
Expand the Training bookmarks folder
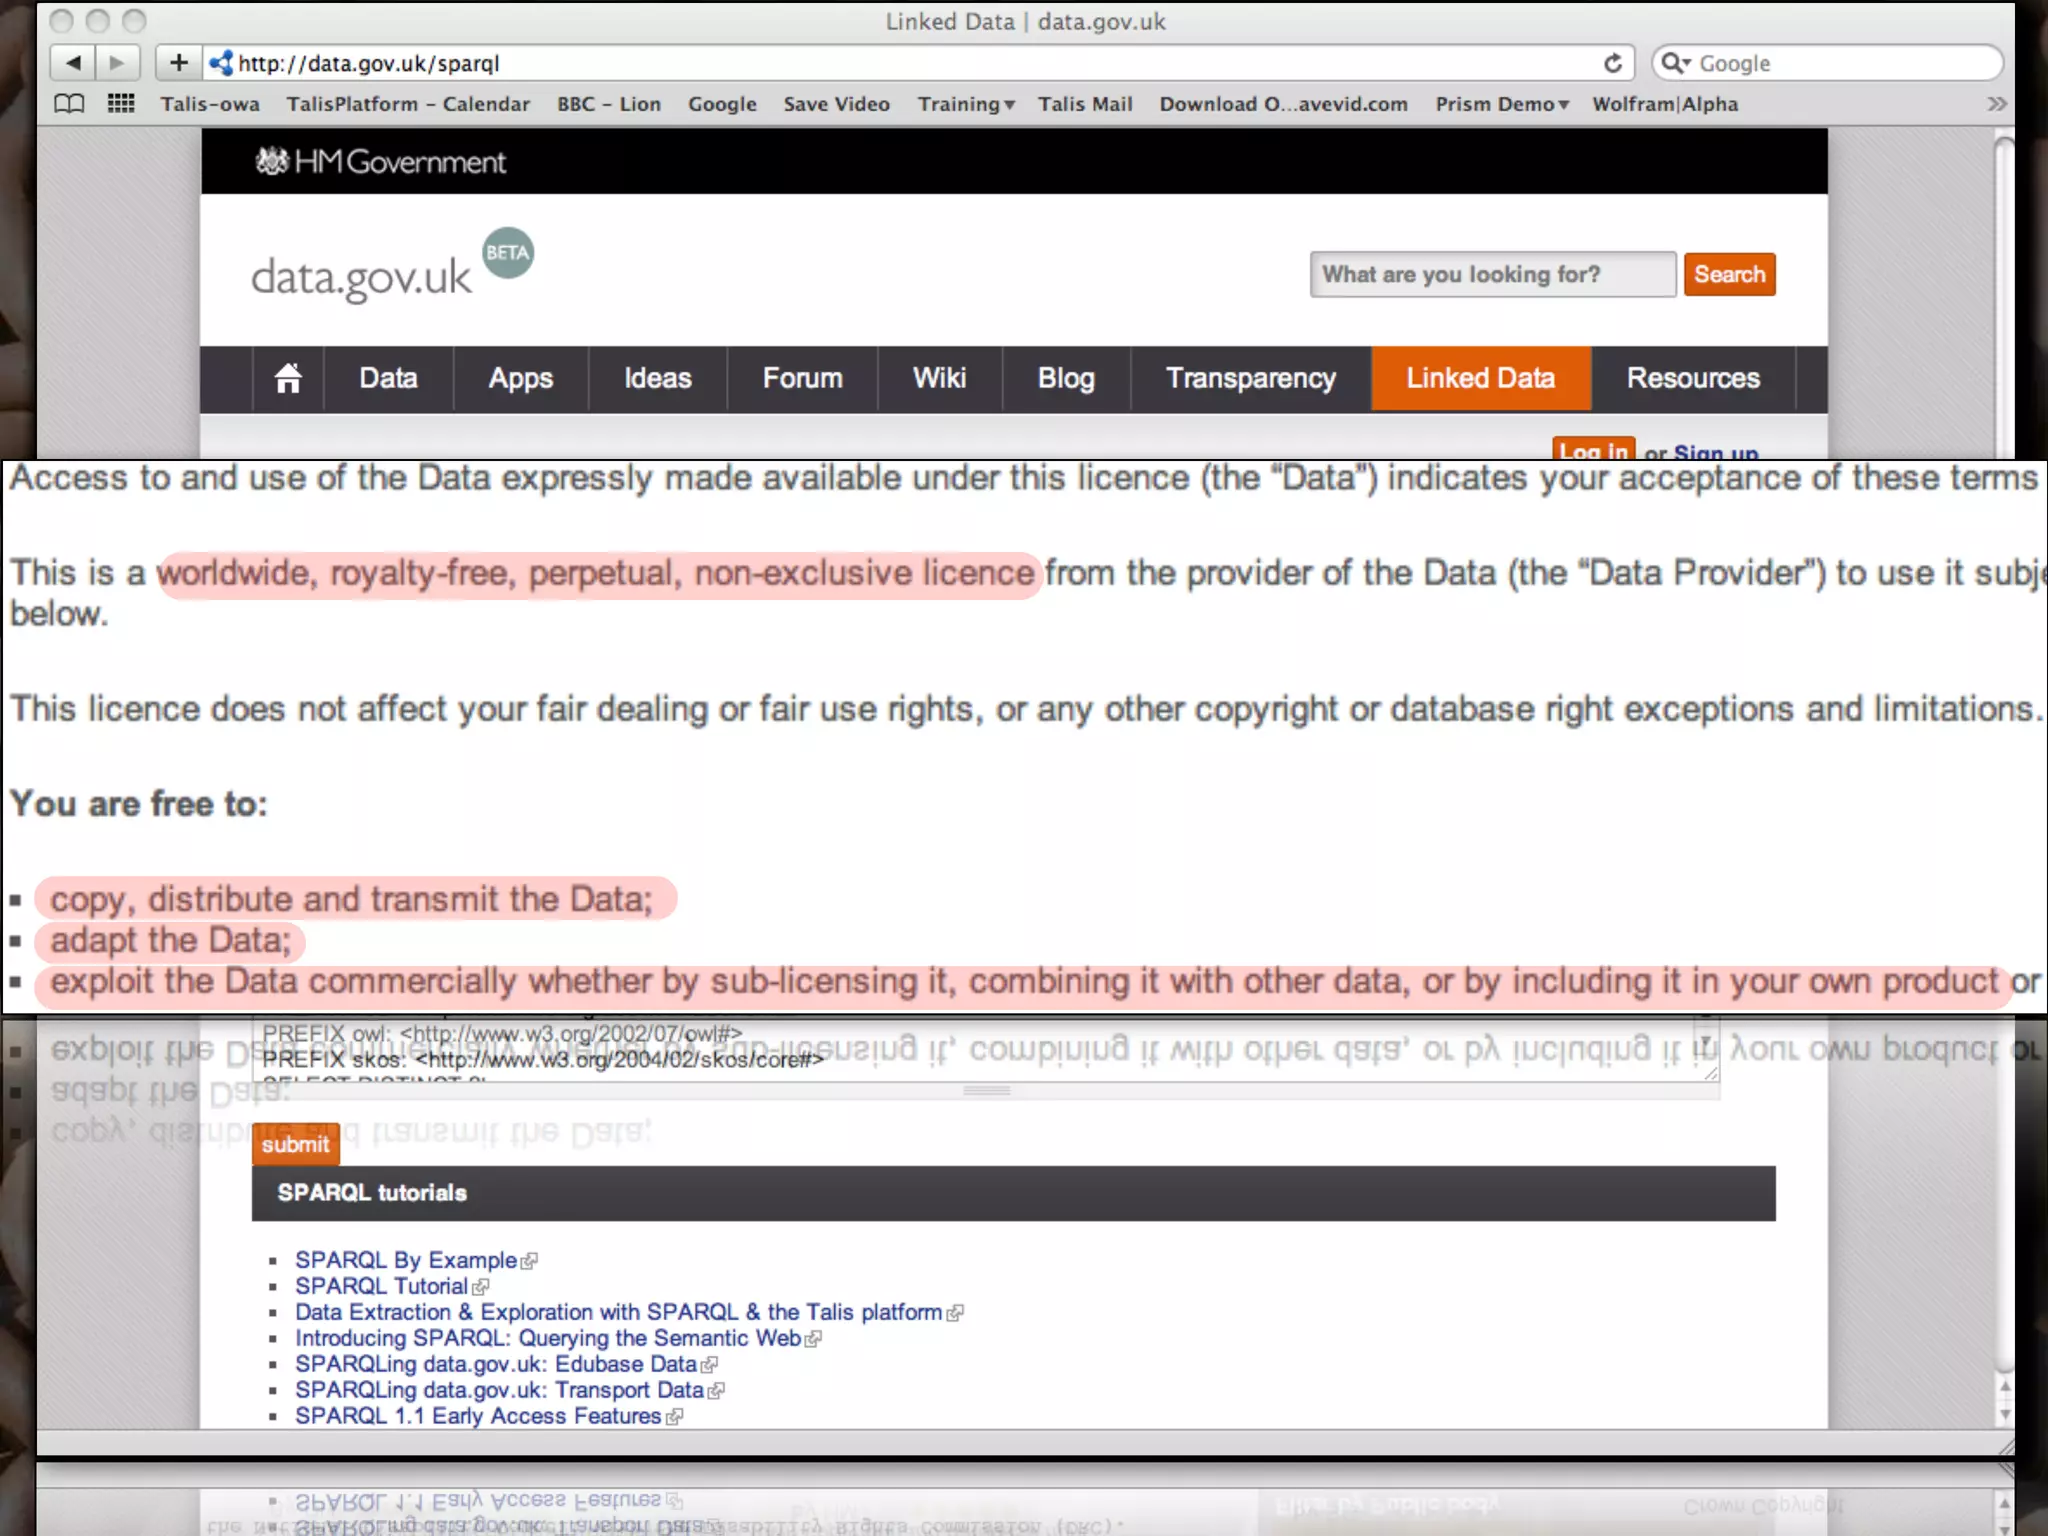pyautogui.click(x=965, y=104)
